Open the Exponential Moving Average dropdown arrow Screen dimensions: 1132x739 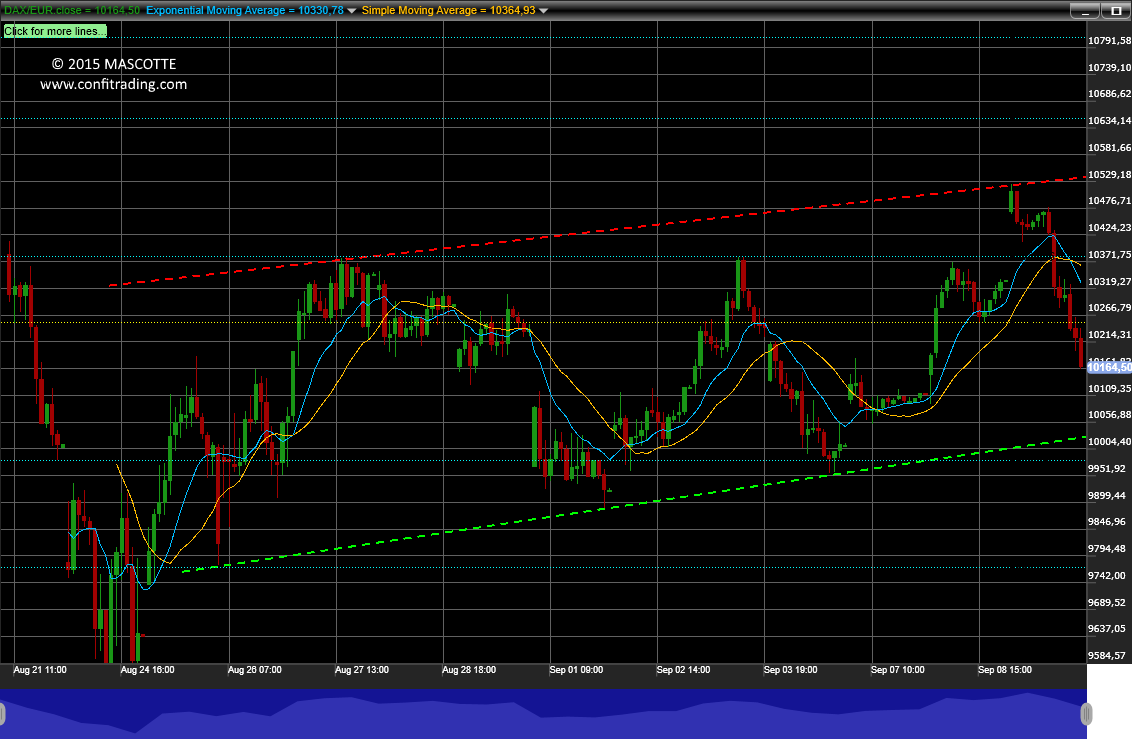point(352,11)
